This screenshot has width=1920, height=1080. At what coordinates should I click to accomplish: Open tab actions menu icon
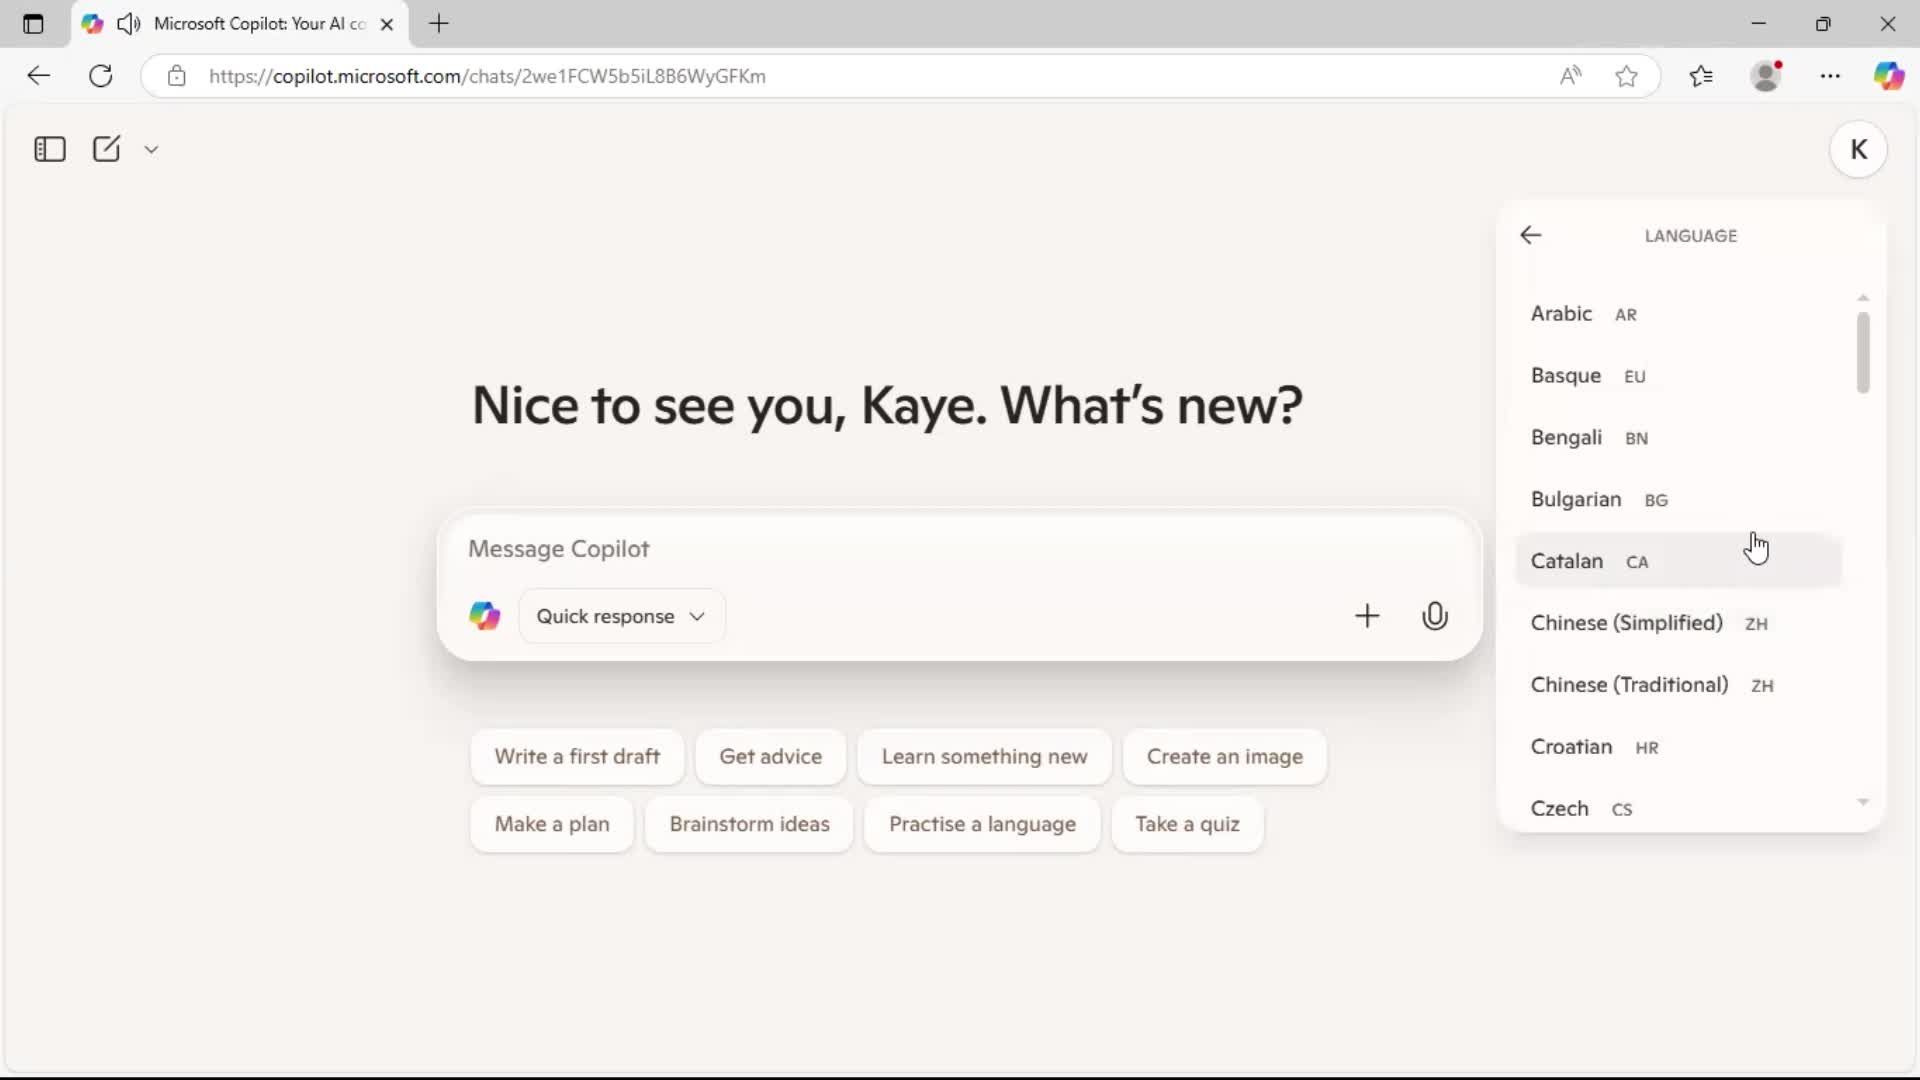pyautogui.click(x=33, y=24)
